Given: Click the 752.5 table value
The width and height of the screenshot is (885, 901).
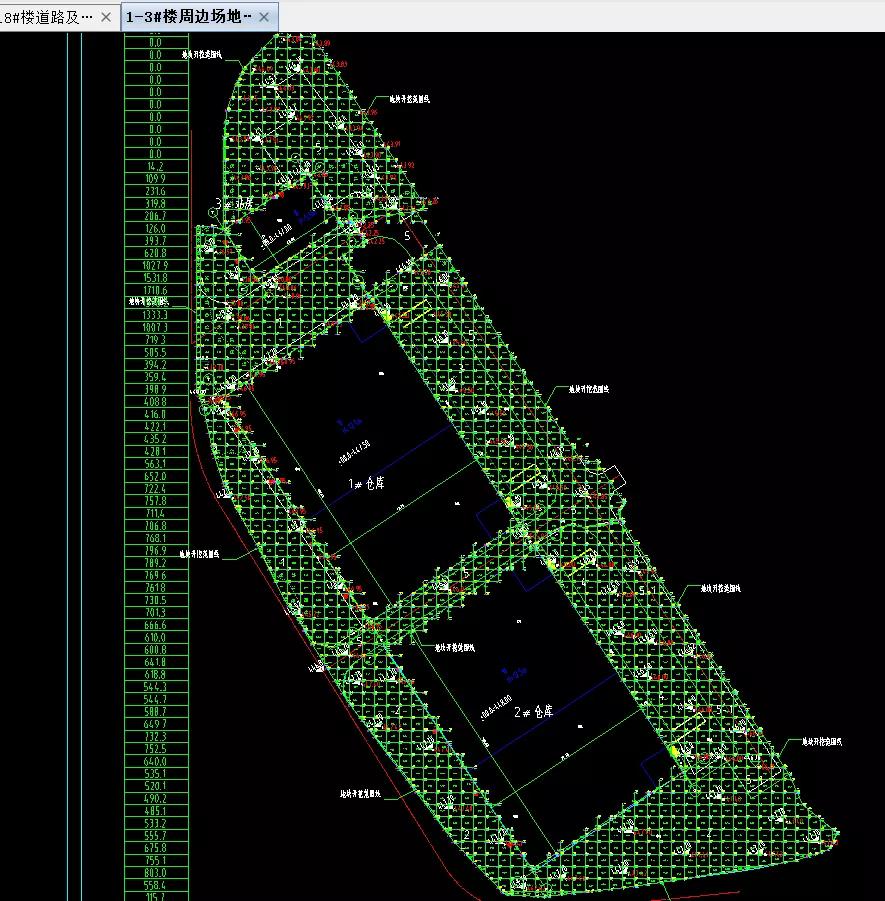Looking at the screenshot, I should 155,749.
